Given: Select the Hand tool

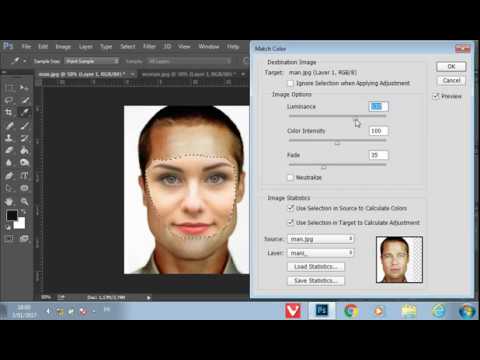Looking at the screenshot, I should (9, 201).
